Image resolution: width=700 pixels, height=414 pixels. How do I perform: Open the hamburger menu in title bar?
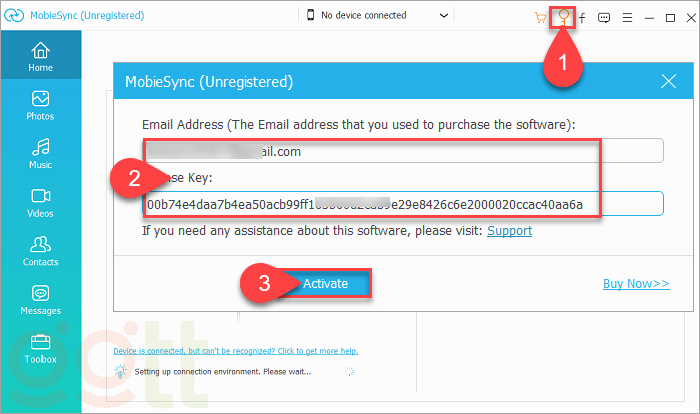pyautogui.click(x=627, y=17)
